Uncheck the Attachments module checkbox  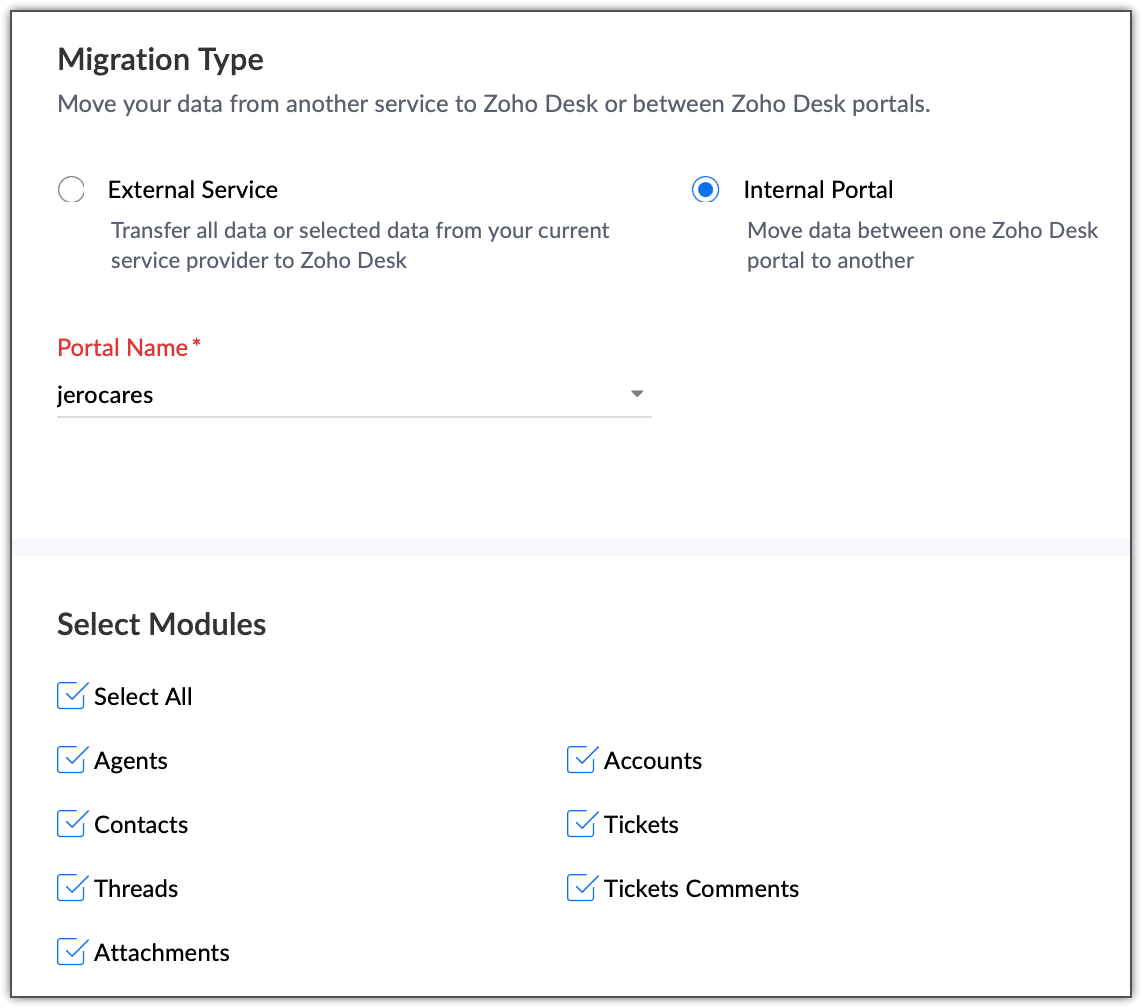[71, 953]
